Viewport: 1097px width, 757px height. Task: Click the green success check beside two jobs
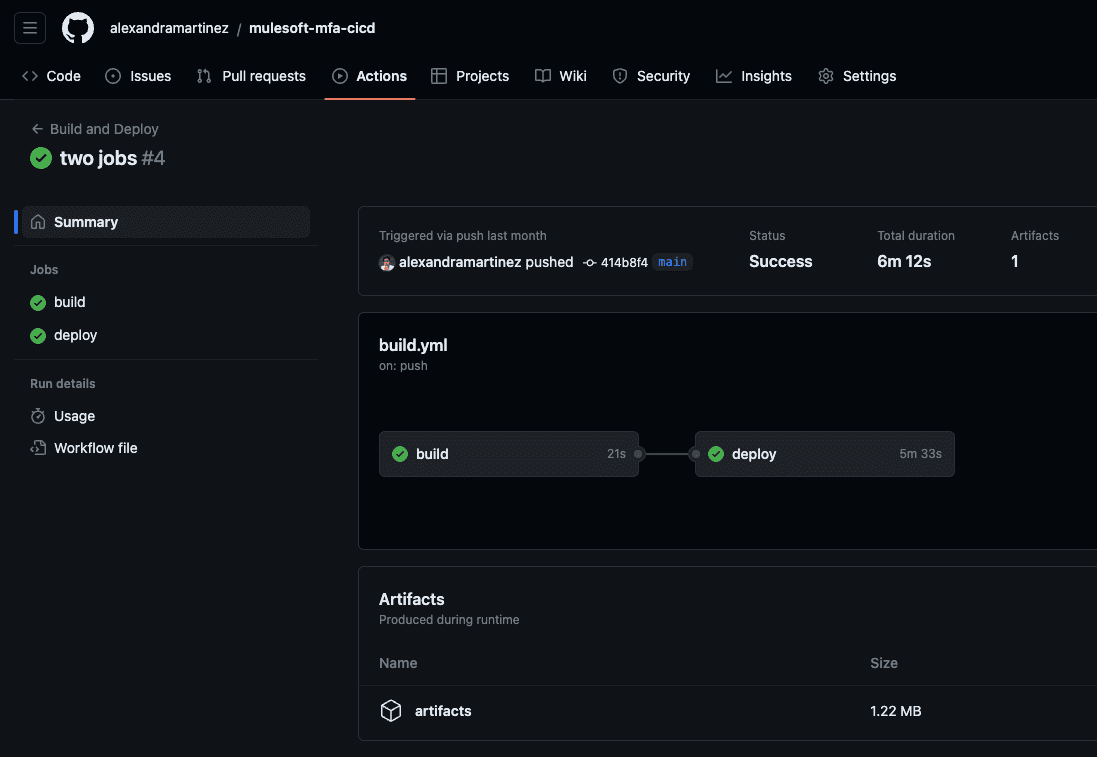(41, 158)
